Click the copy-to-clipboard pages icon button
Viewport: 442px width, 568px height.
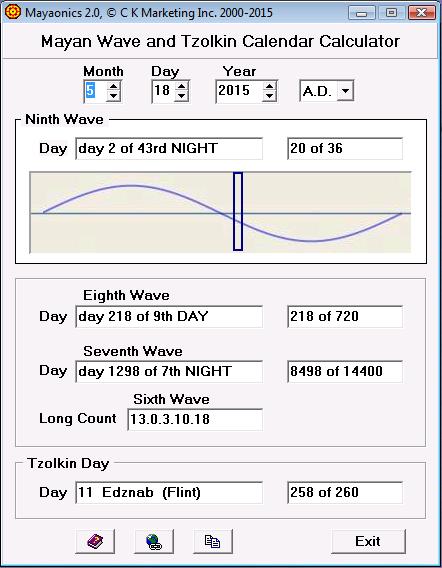coord(213,541)
